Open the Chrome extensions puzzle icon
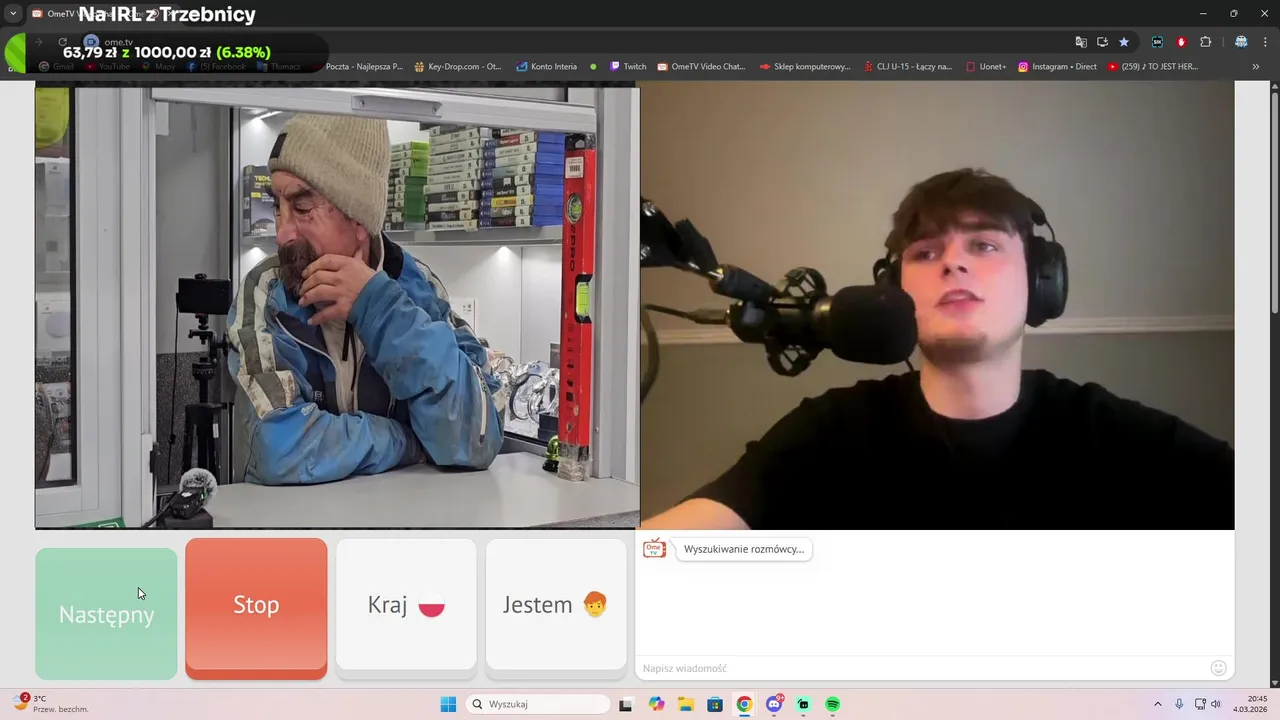This screenshot has width=1280, height=720. (1205, 42)
